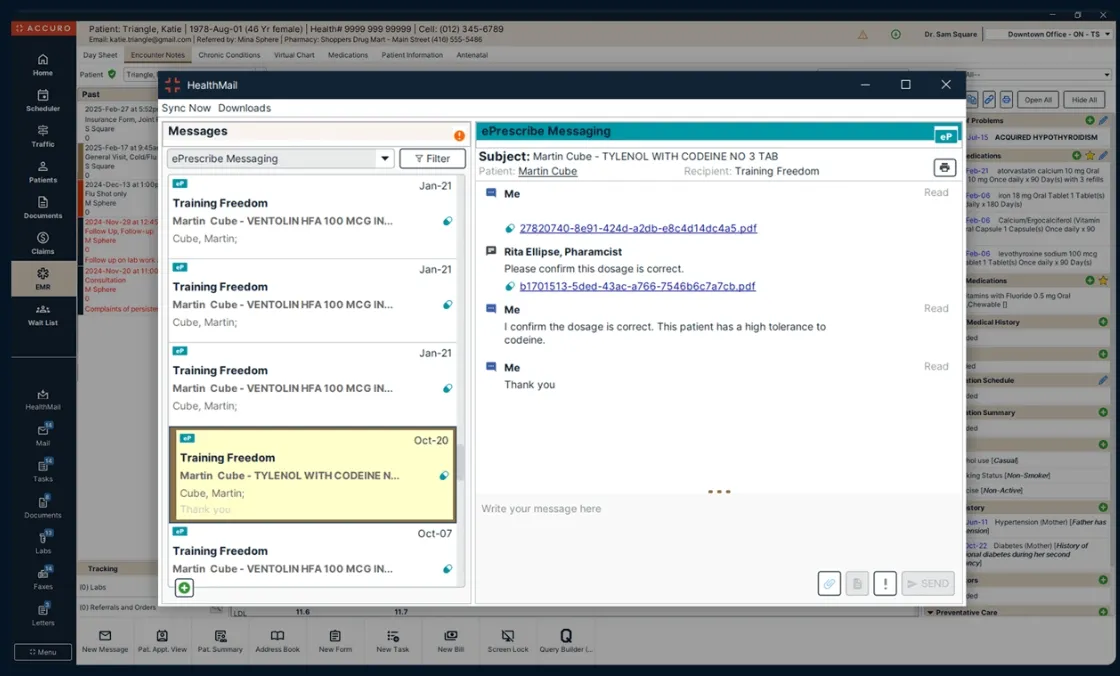Click the print icon in the conversation header
The height and width of the screenshot is (676, 1120).
(x=943, y=168)
